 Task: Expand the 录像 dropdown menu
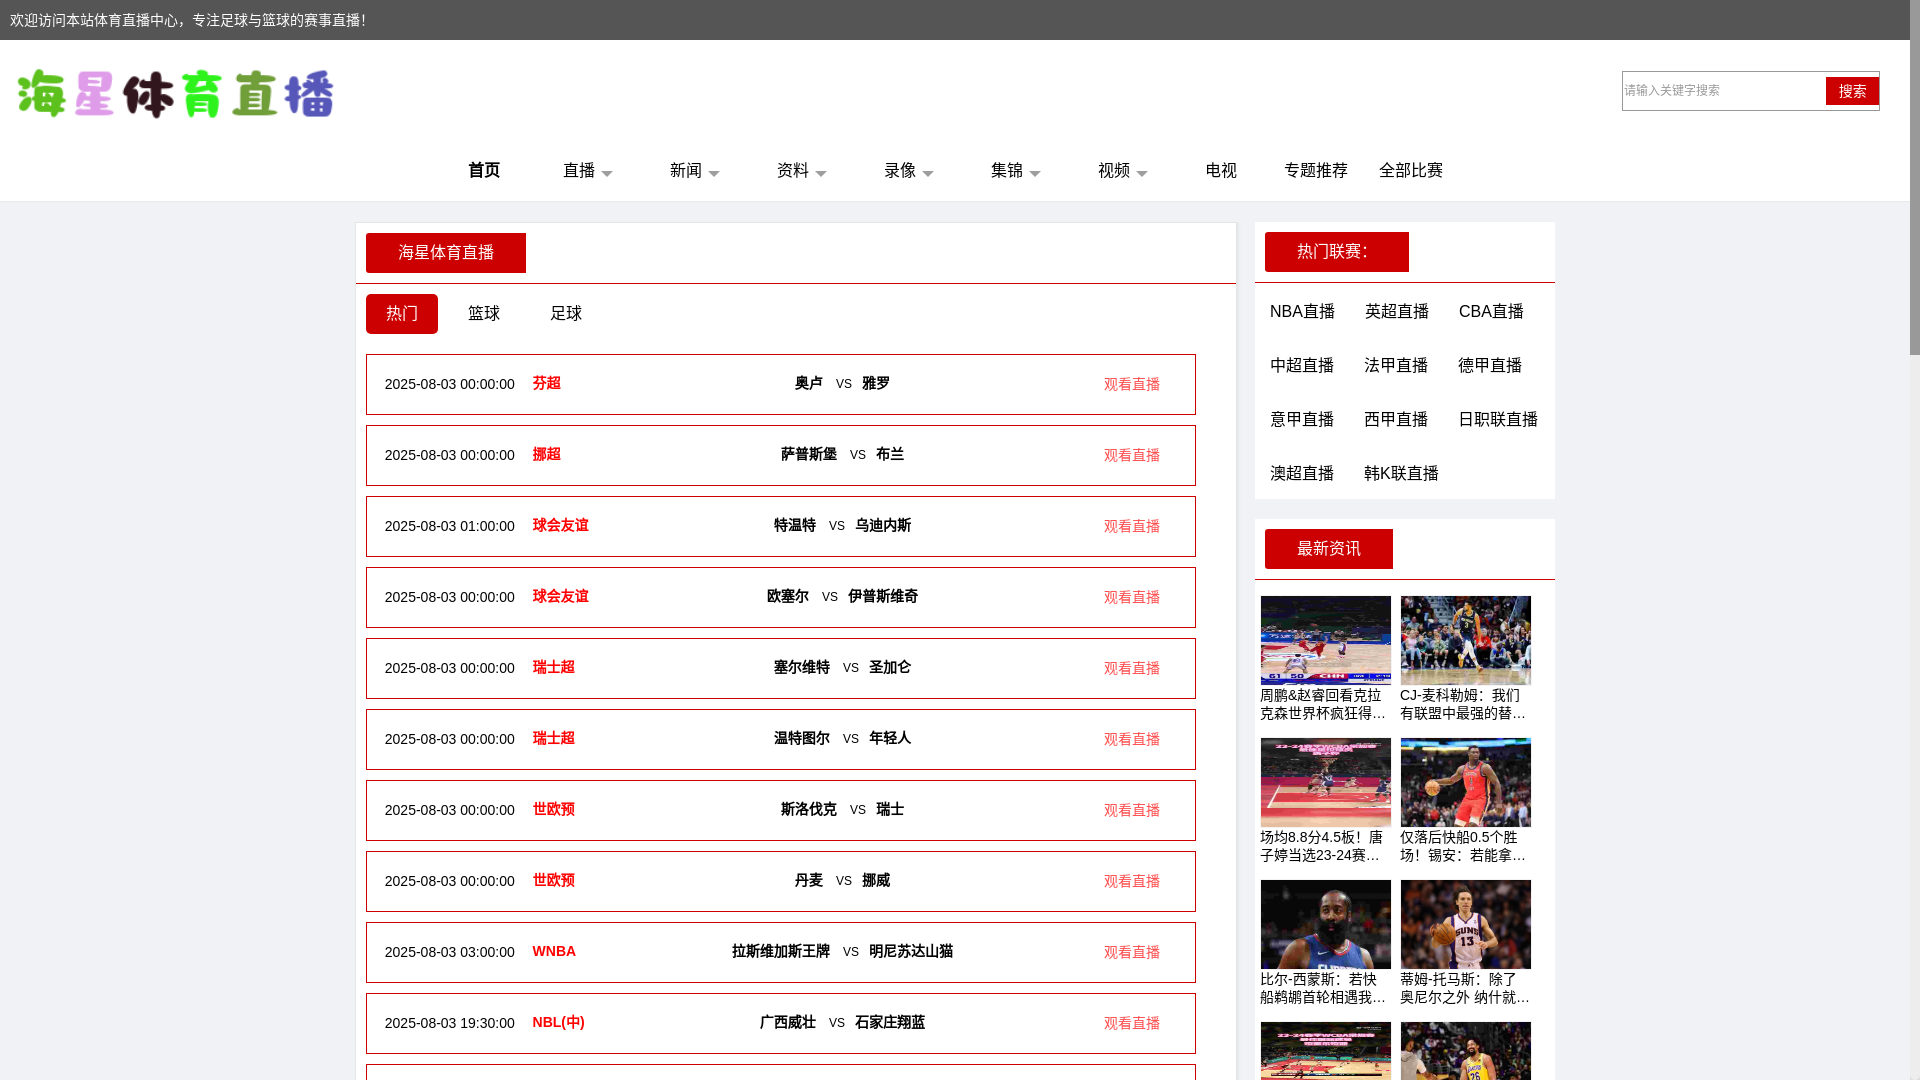coord(909,171)
